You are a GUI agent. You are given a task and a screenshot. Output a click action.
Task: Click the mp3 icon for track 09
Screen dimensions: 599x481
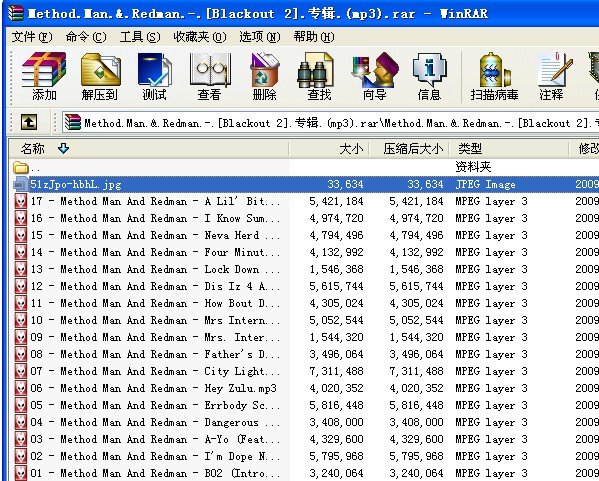tap(21, 337)
